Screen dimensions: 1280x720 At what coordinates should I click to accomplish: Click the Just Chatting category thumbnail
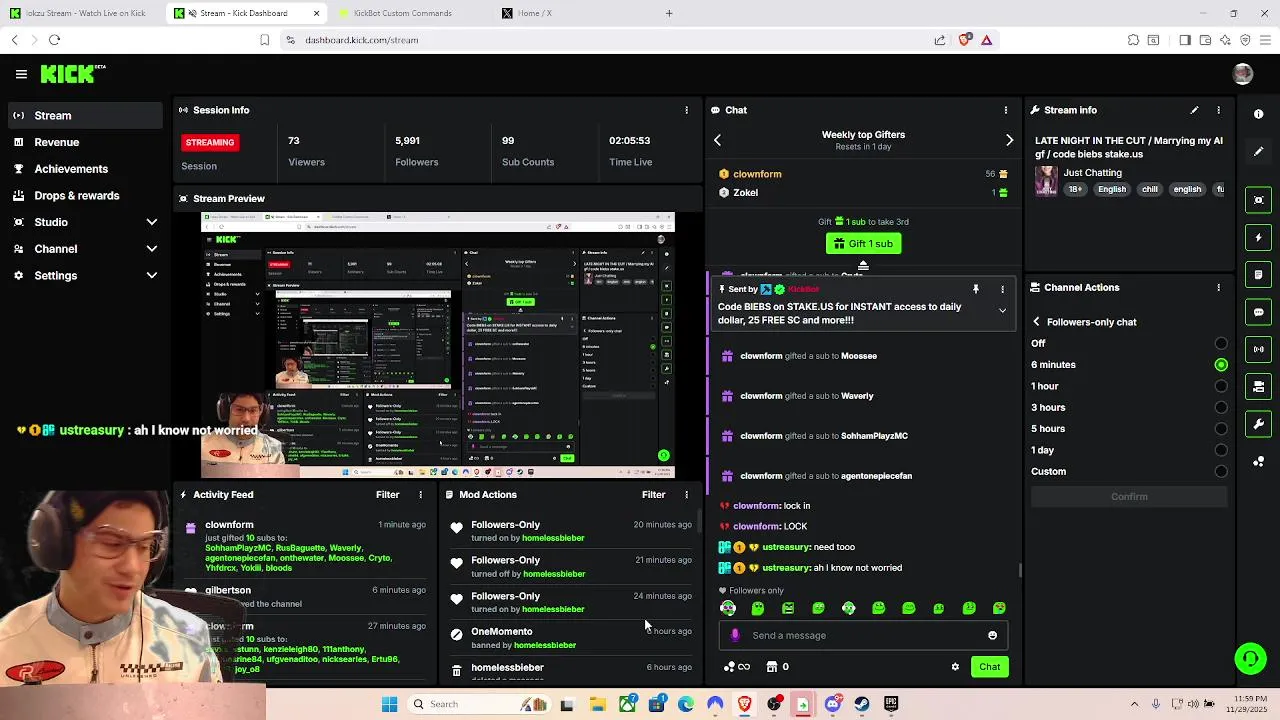[1046, 181]
